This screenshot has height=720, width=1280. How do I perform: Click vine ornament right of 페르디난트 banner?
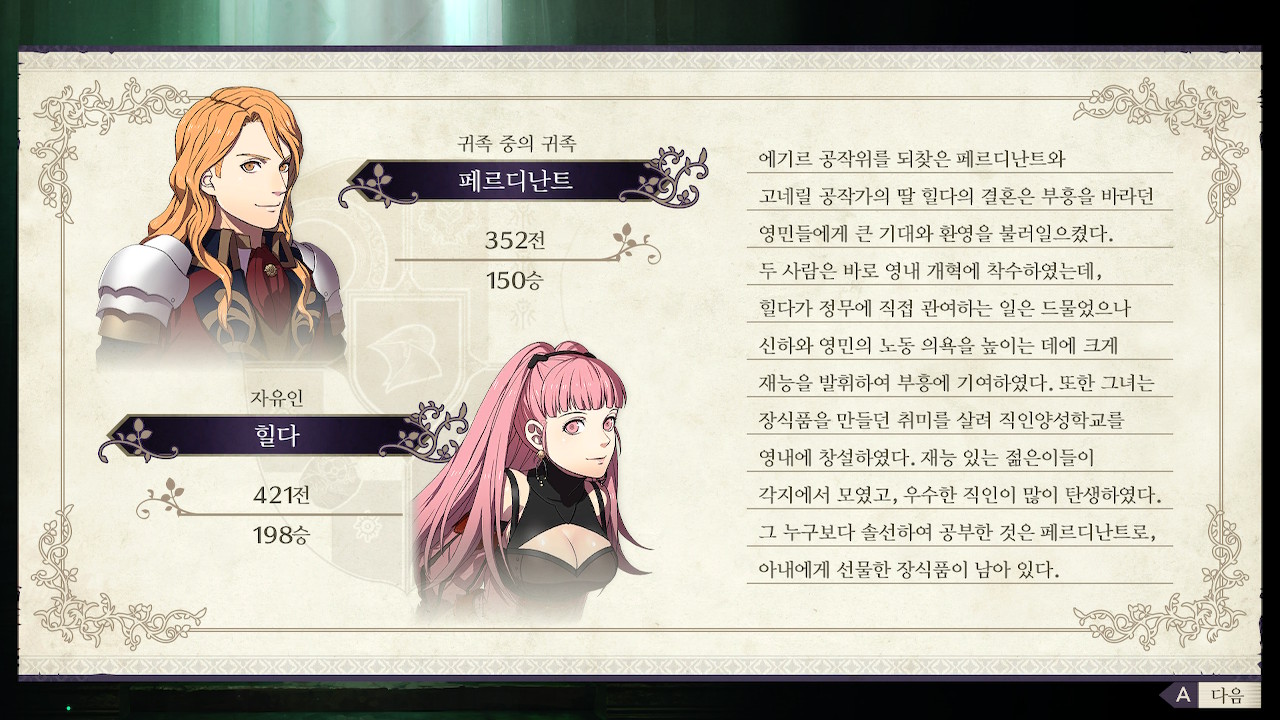point(678,175)
